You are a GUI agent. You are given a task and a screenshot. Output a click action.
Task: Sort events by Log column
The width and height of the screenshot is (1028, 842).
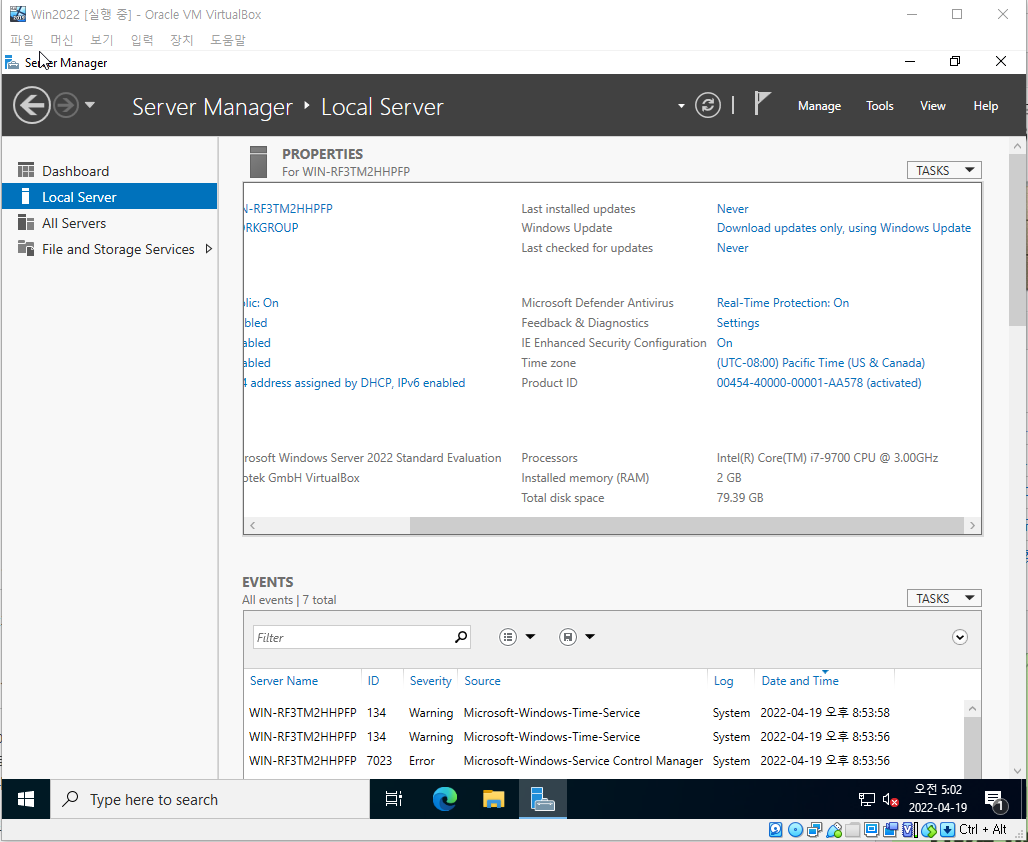[723, 681]
